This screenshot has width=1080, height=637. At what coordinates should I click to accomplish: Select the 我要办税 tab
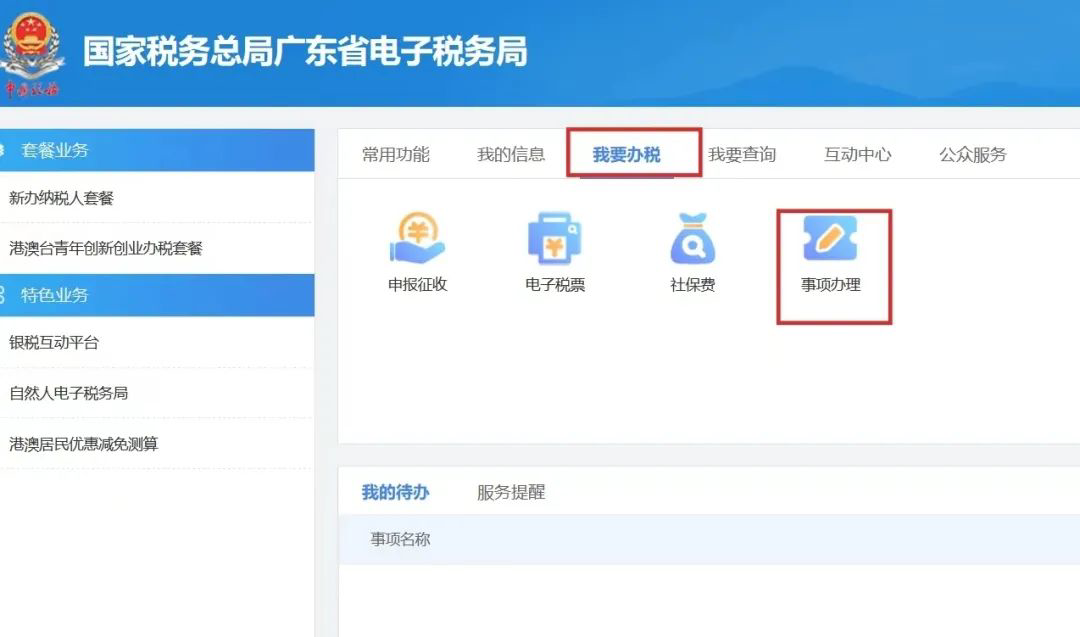click(x=627, y=155)
